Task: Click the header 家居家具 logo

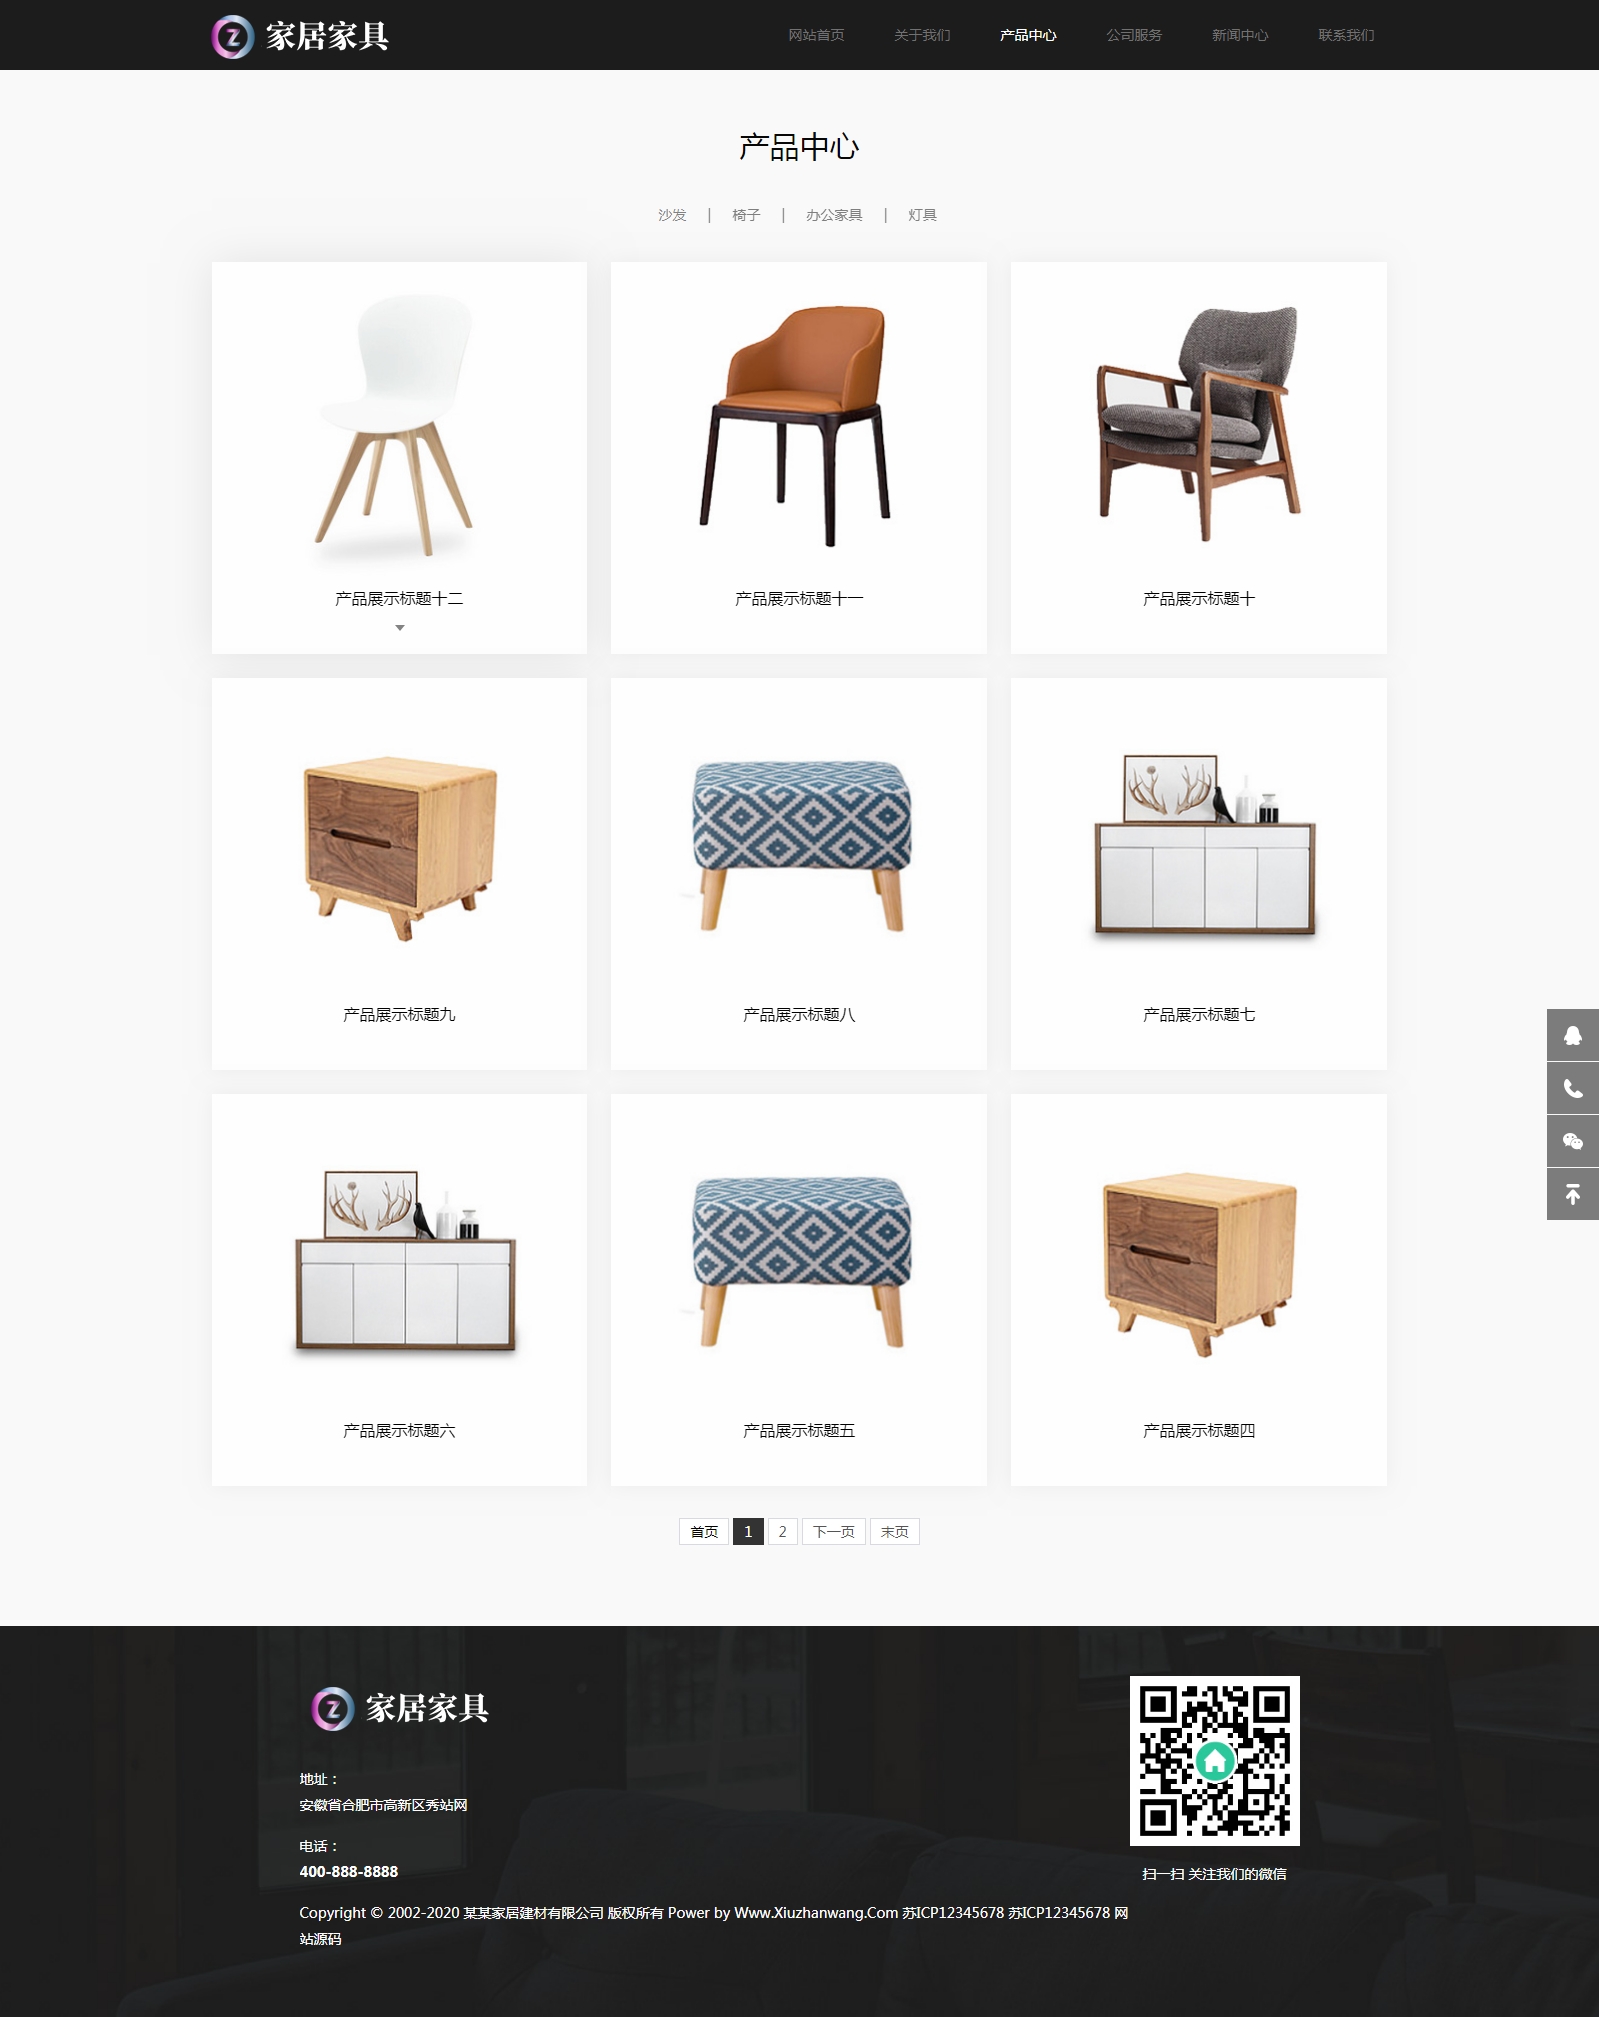Action: [x=300, y=36]
